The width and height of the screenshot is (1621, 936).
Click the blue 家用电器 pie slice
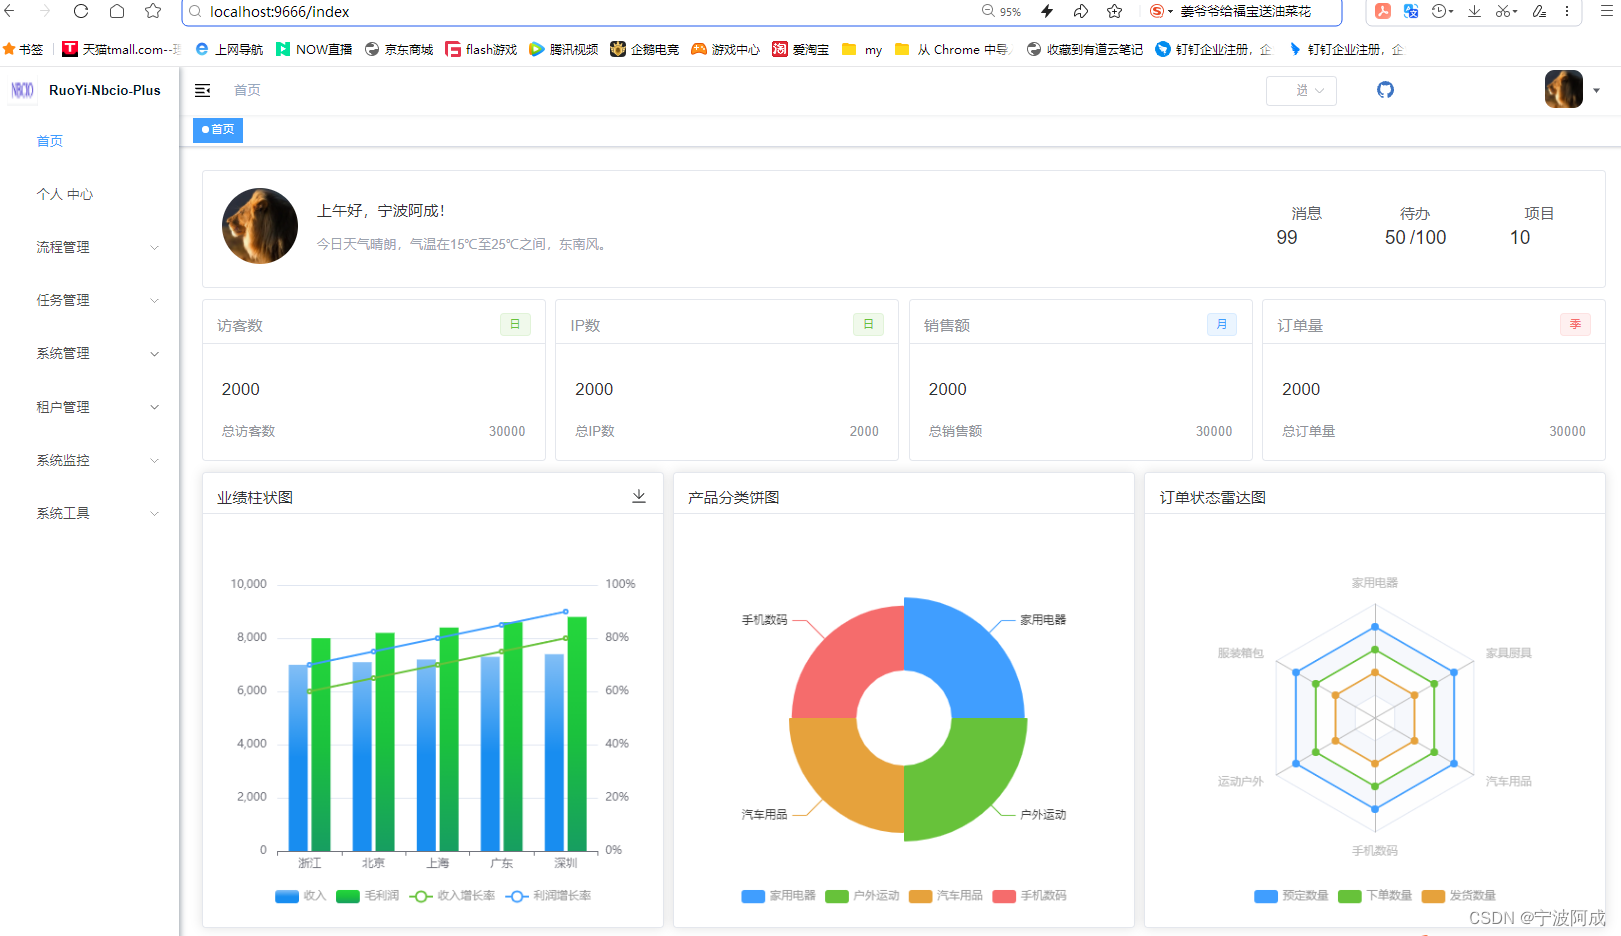(x=975, y=655)
